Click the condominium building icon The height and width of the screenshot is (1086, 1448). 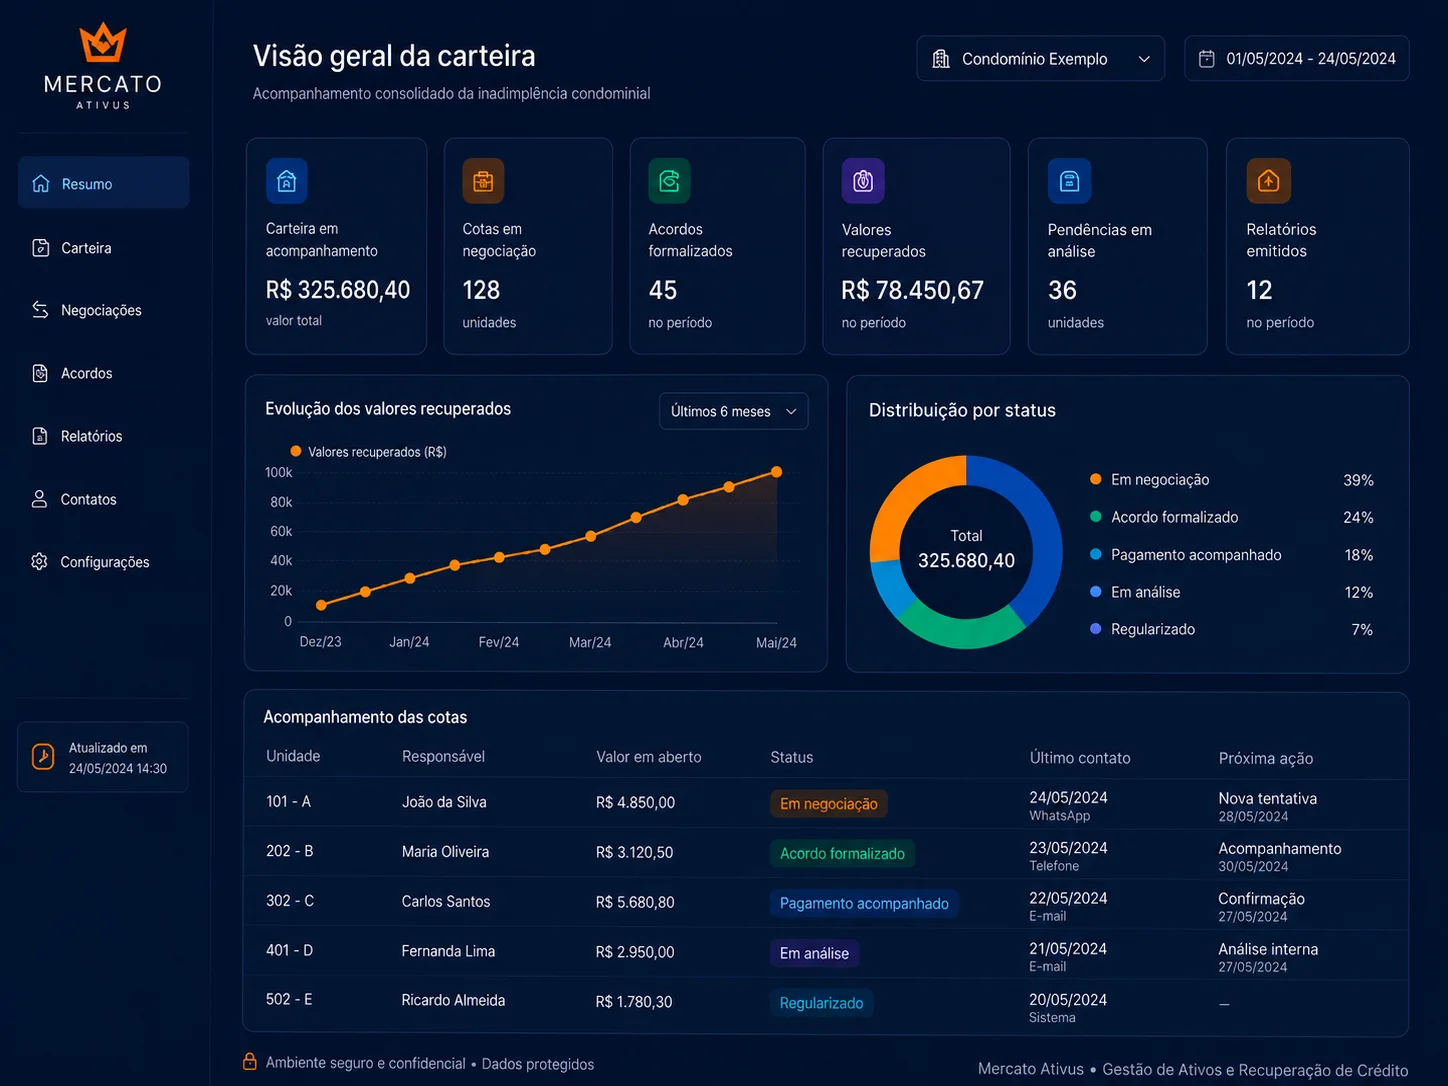click(x=941, y=59)
